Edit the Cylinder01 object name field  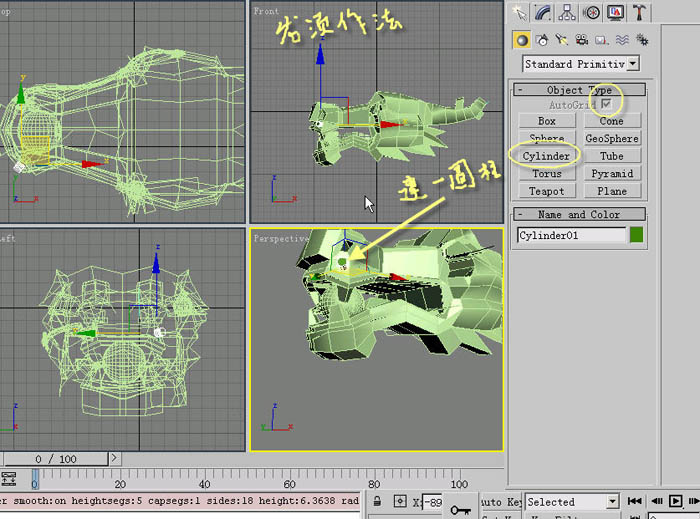point(571,235)
